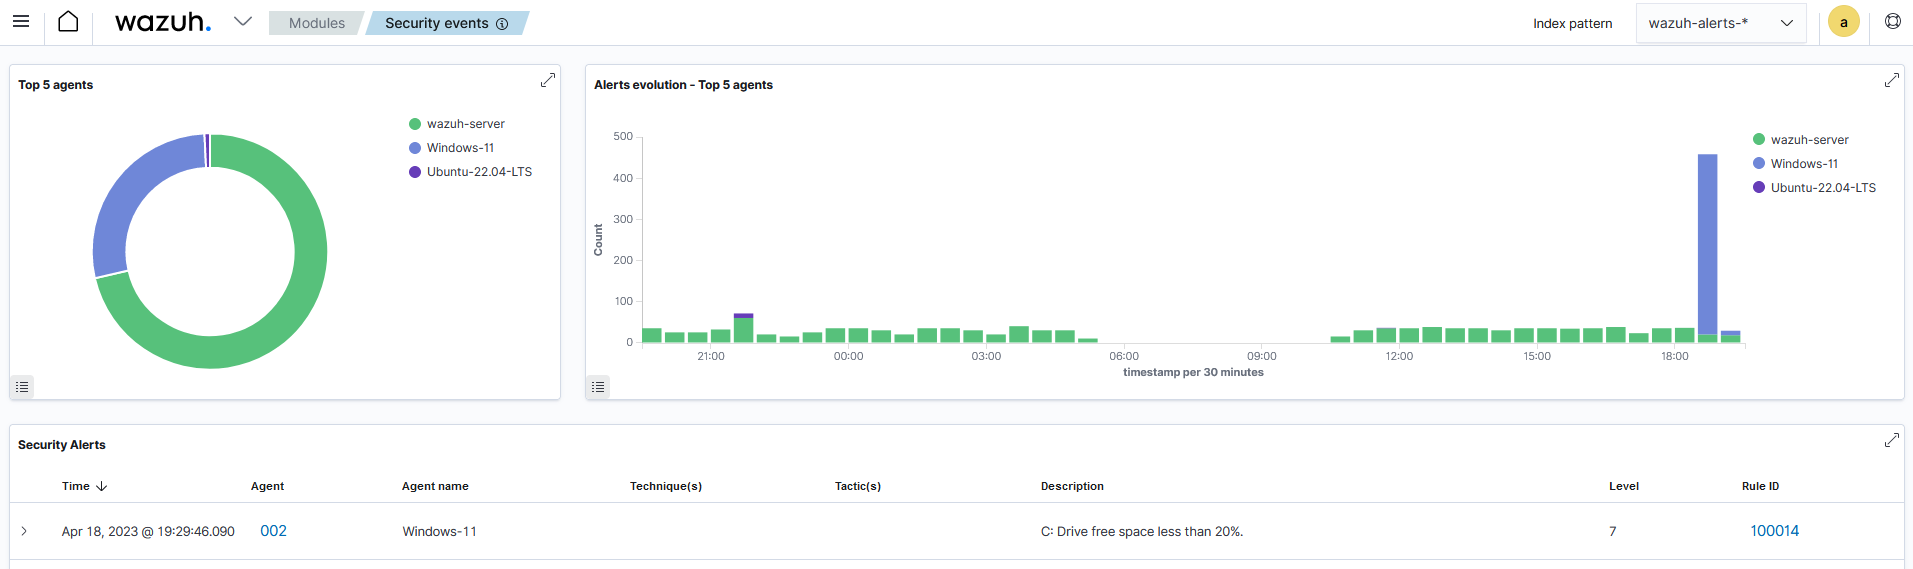The width and height of the screenshot is (1913, 569).
Task: Expand the Windows-11 alert row details
Action: [24, 531]
